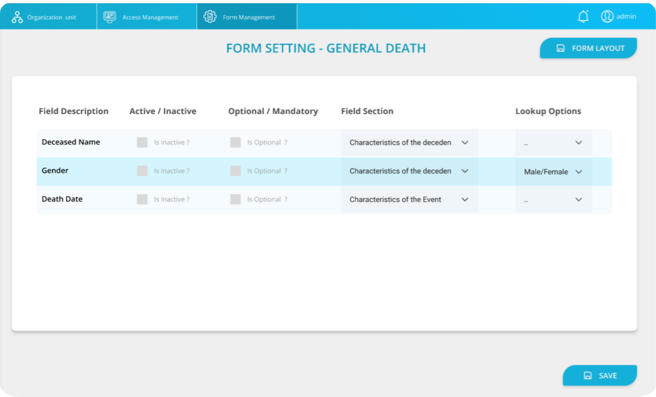
Task: Click the Field Description column header
Action: (x=74, y=111)
